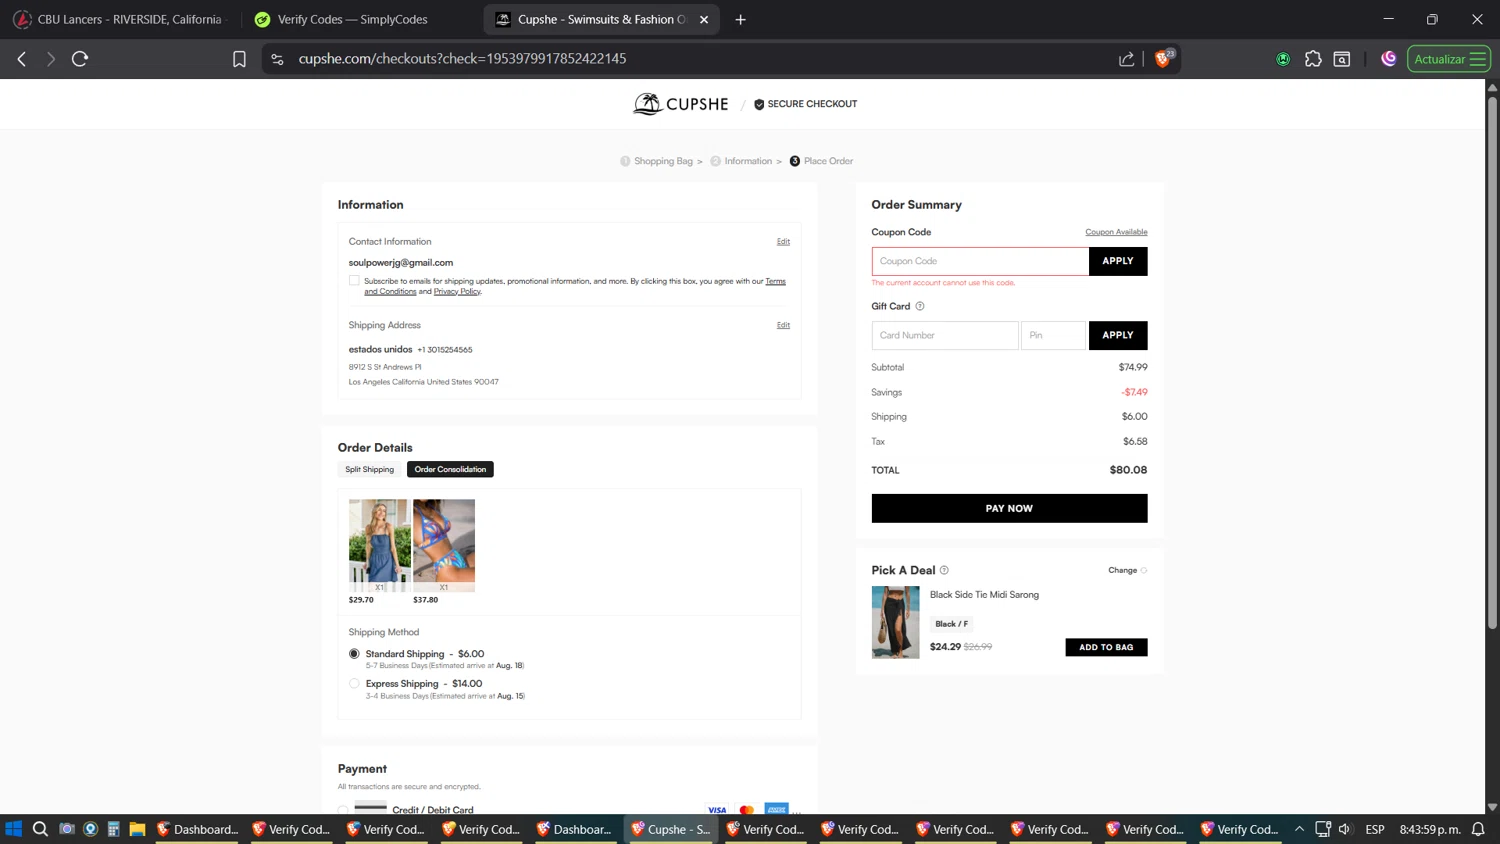Open the green extension icon in toolbar
This screenshot has width=1500, height=844.
(x=1283, y=59)
